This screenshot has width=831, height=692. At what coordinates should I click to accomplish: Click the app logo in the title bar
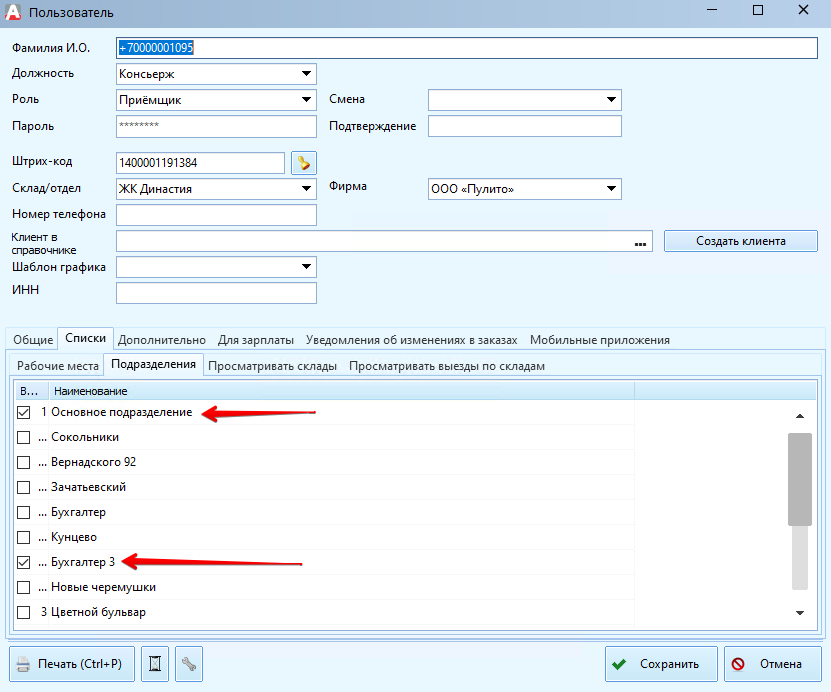[13, 13]
